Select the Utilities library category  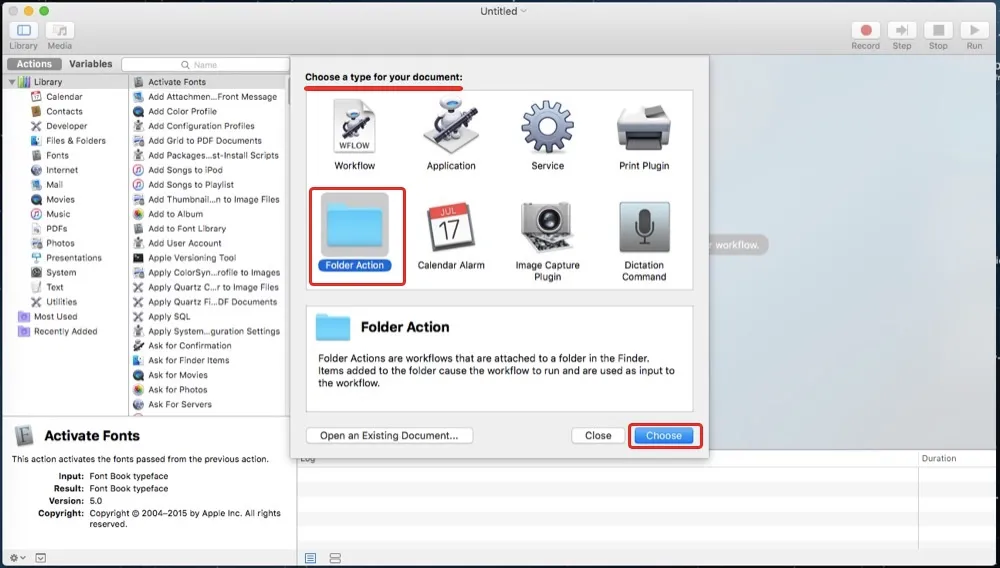tap(61, 302)
